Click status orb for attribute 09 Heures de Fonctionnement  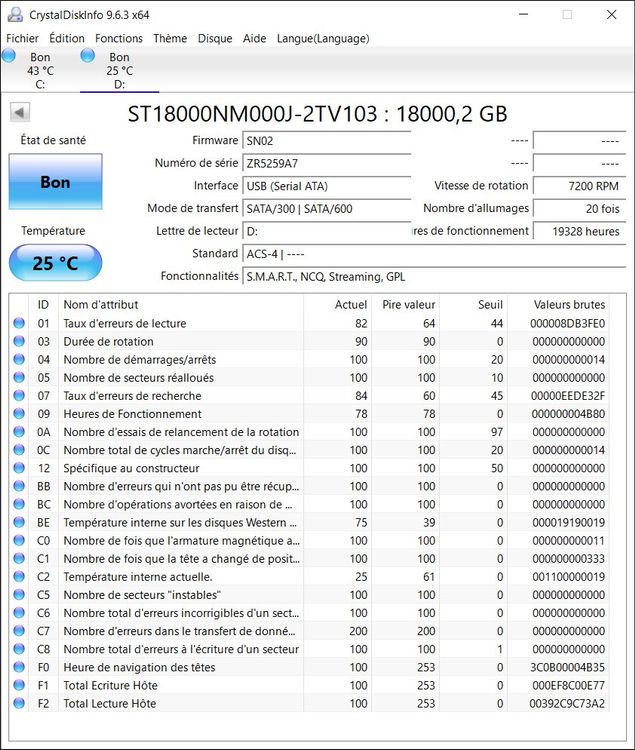point(19,414)
